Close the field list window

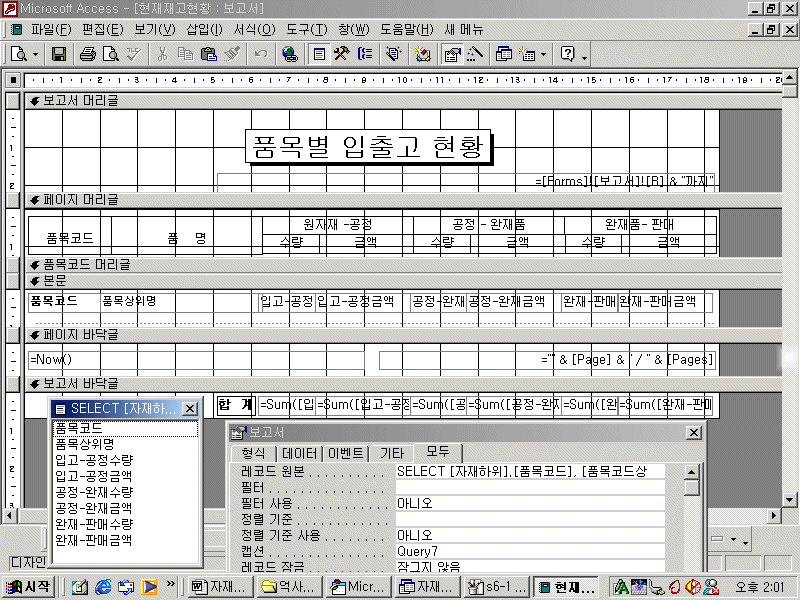[x=190, y=409]
